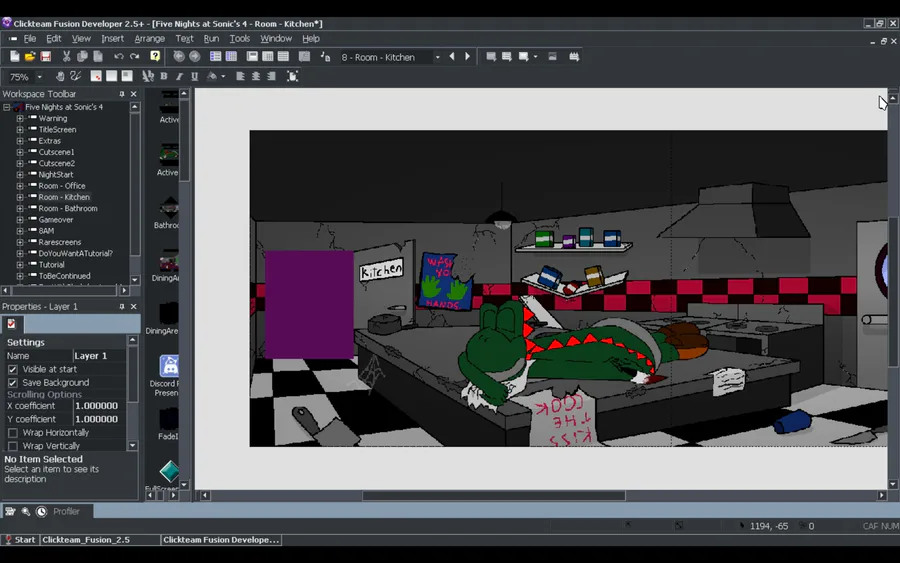Screen dimensions: 900x563
Task: Select the Cutscene2 frame in tree
Action: pyautogui.click(x=56, y=164)
